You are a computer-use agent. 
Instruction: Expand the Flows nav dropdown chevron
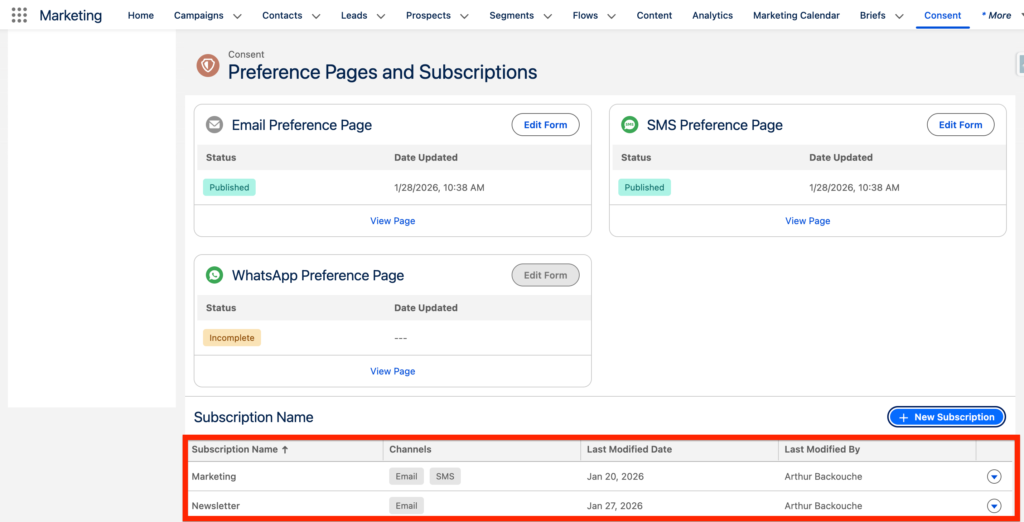(x=611, y=16)
